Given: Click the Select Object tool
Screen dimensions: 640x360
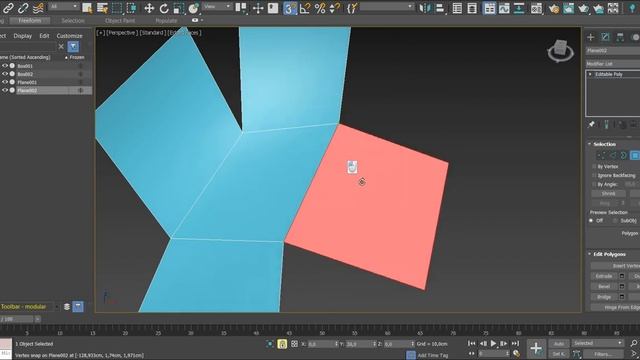Looking at the screenshot, I should (87, 8).
